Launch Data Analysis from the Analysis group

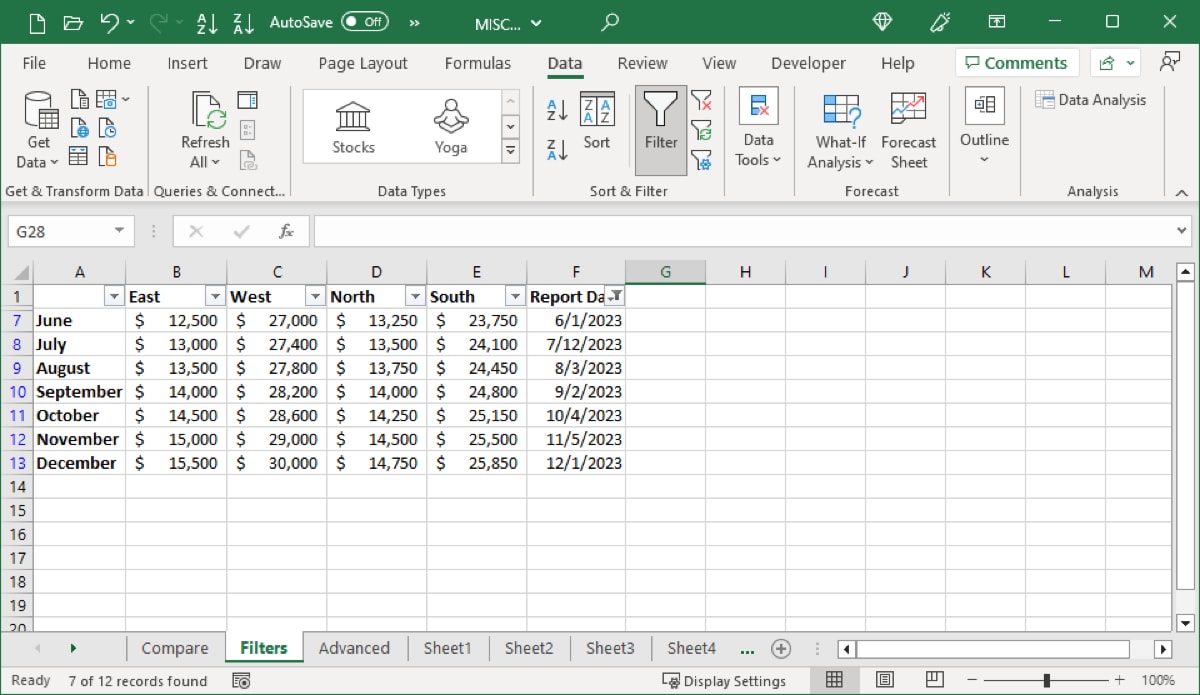(x=1091, y=99)
